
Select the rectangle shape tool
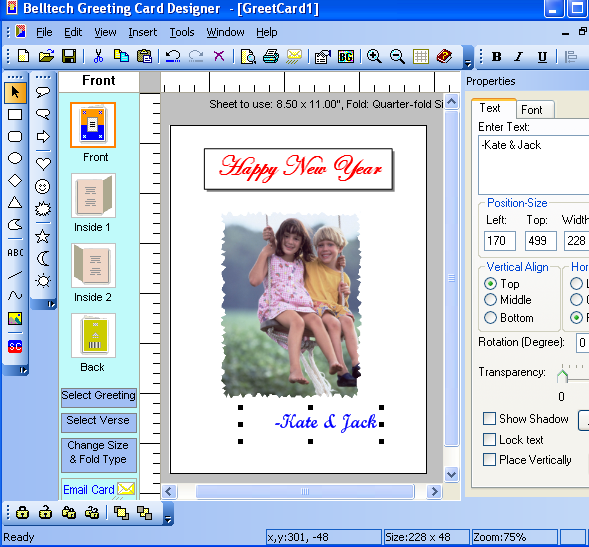[x=15, y=115]
